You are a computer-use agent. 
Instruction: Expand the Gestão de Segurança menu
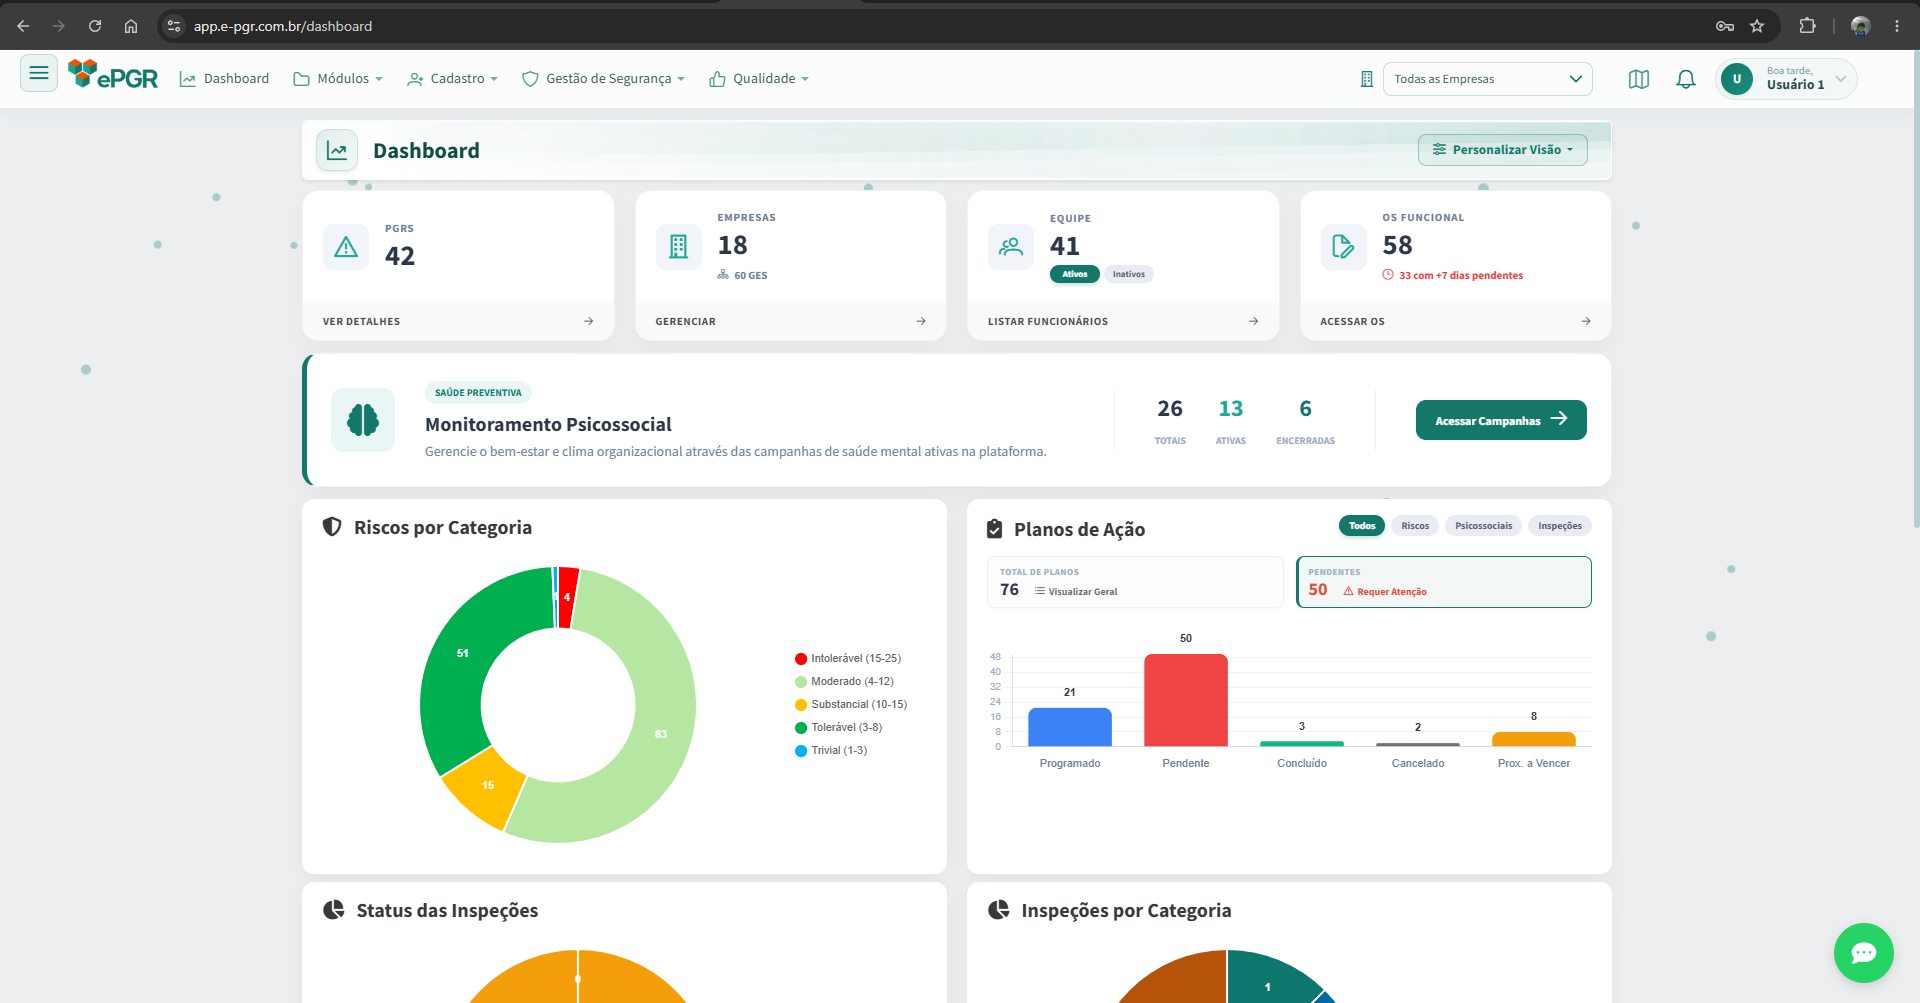click(x=604, y=79)
